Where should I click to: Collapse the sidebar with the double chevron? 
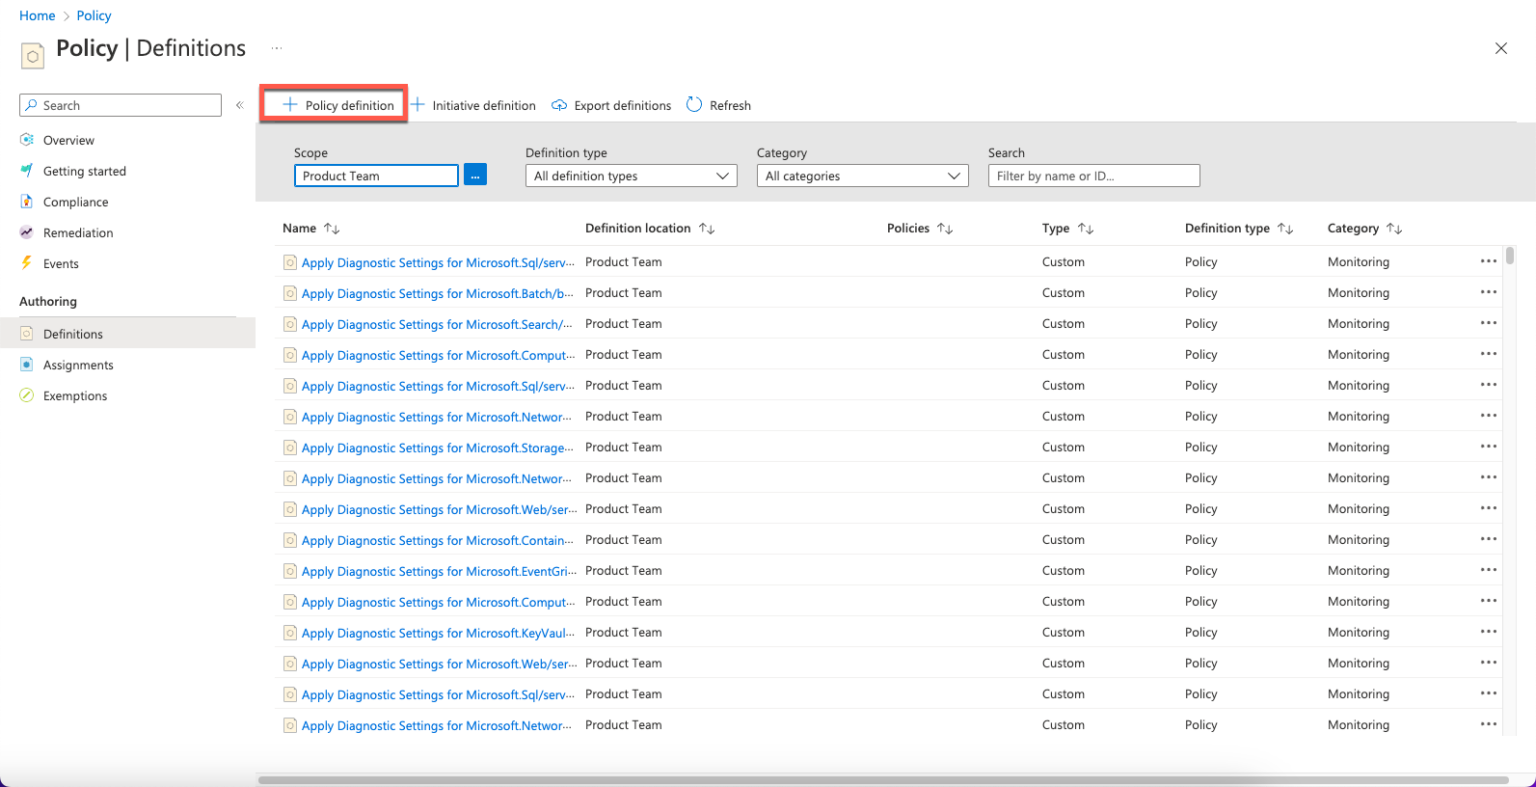240,104
